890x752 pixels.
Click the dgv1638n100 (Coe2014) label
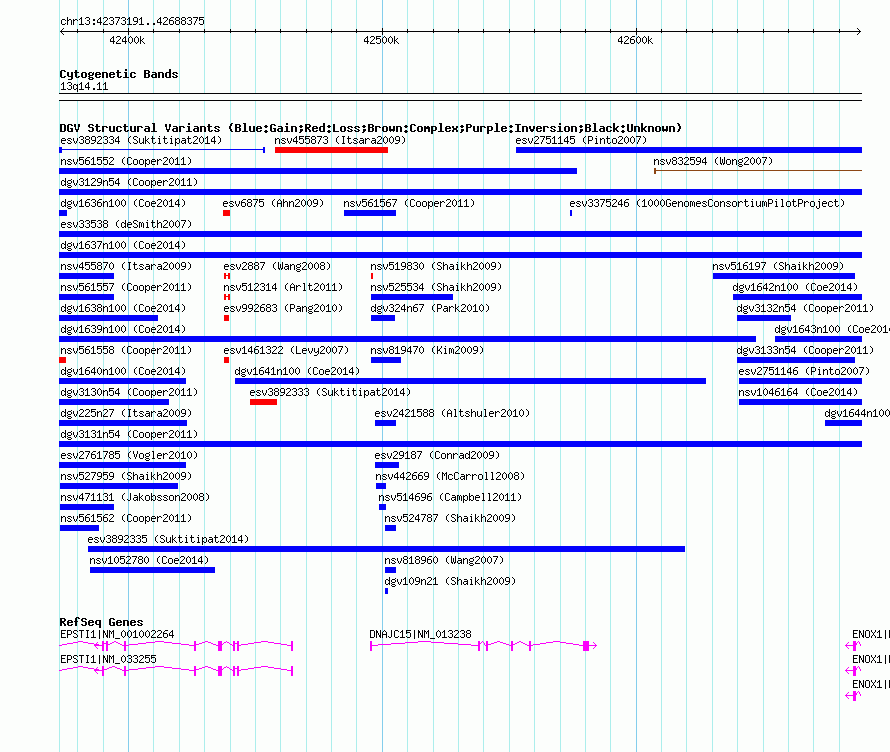pyautogui.click(x=123, y=308)
